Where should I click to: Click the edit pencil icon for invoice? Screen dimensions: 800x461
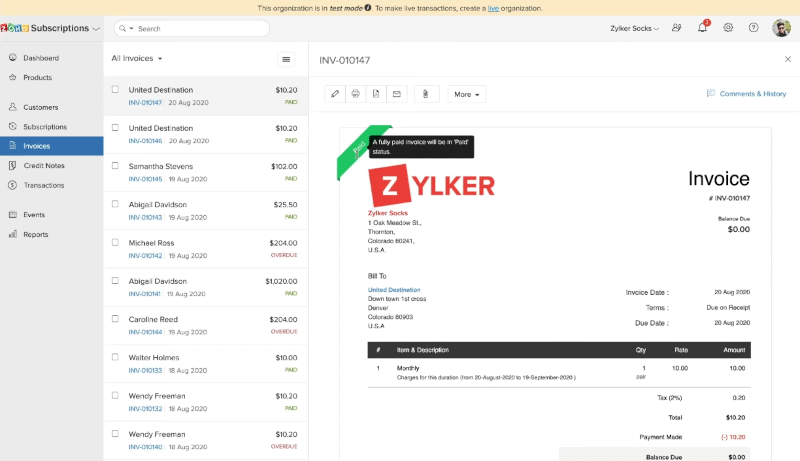click(x=335, y=94)
